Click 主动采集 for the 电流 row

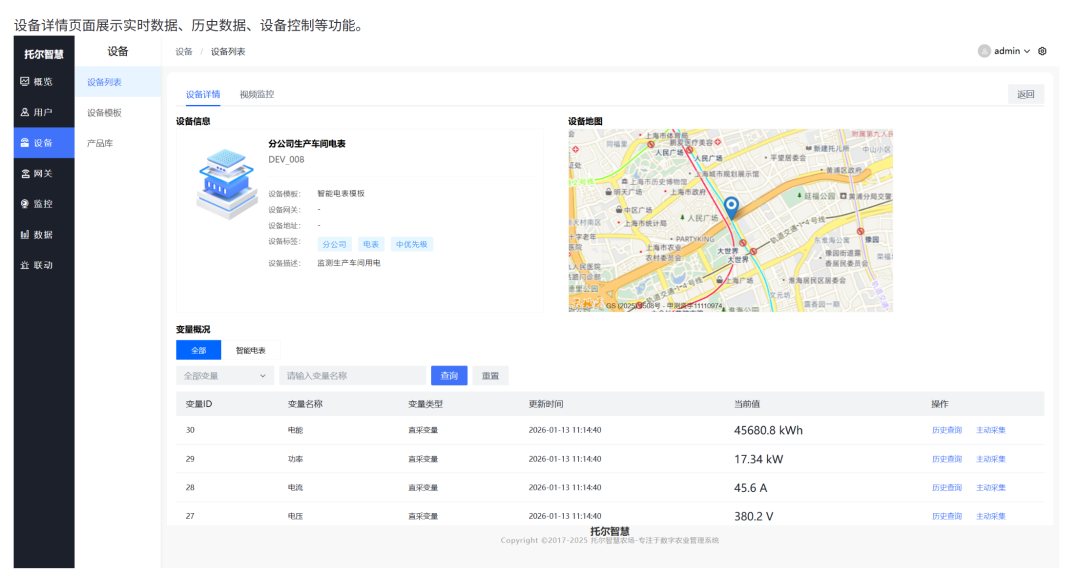click(x=991, y=487)
